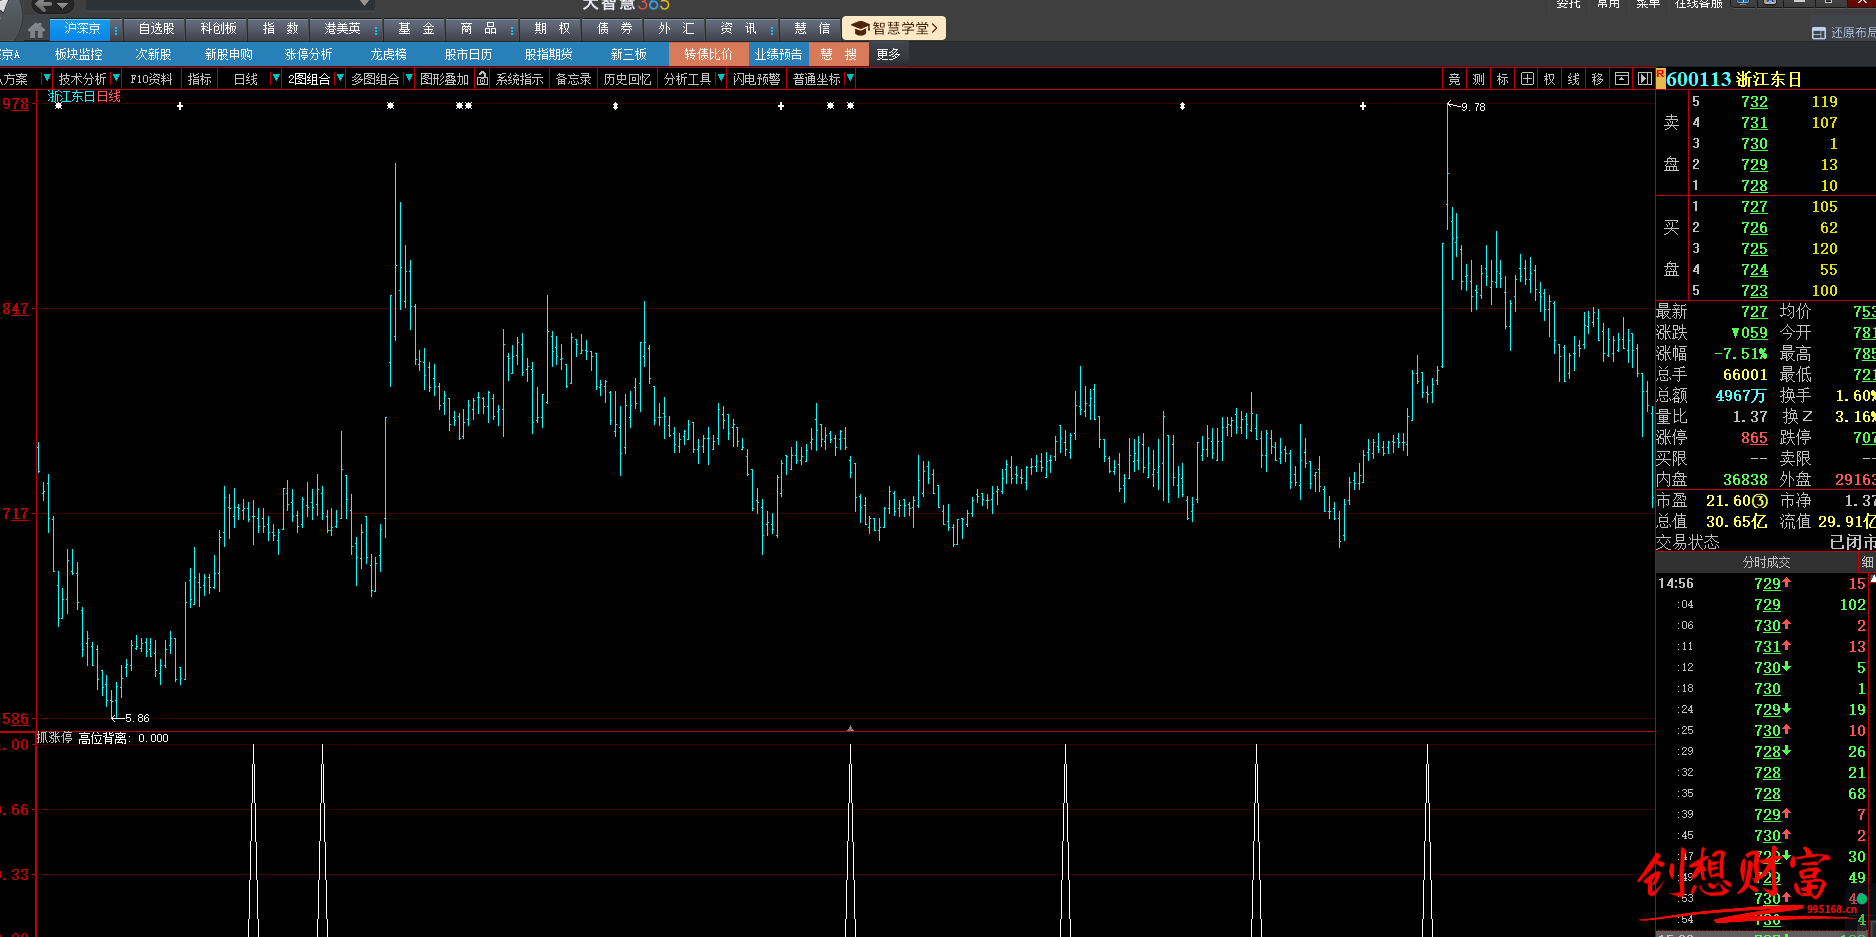Image resolution: width=1876 pixels, height=937 pixels.
Task: Open dropdown arrow next to 多图组合
Action: 409,78
